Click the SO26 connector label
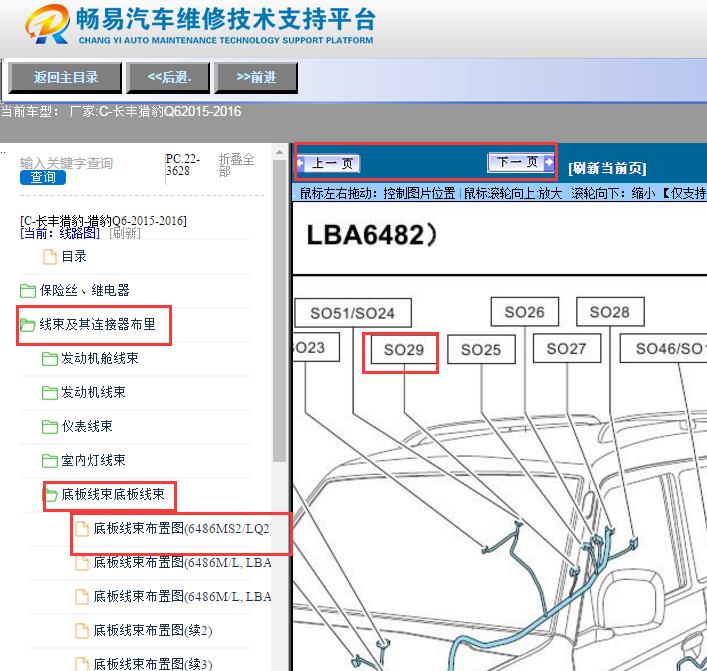Viewport: 707px width, 671px height. (524, 312)
